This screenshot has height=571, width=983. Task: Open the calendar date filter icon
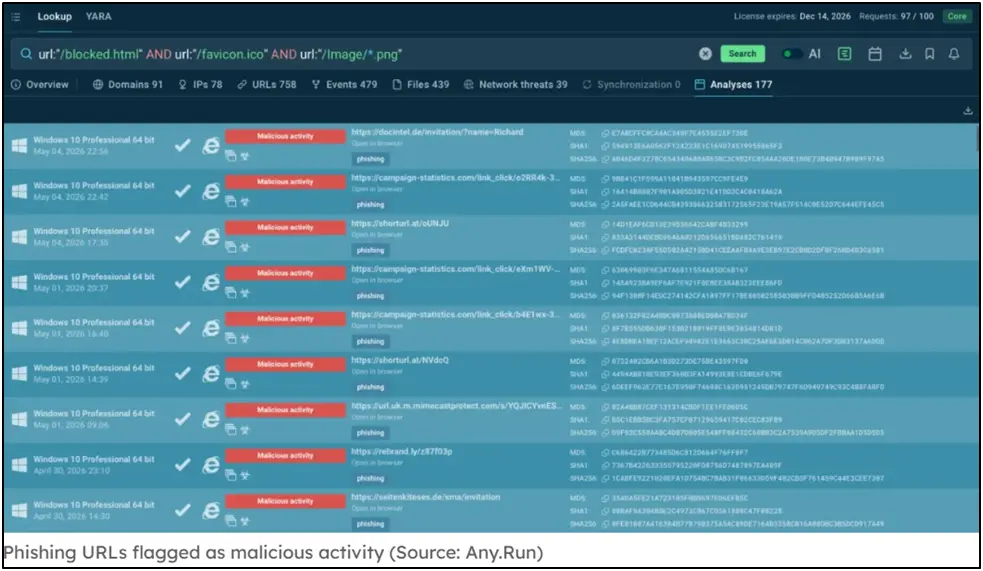coord(875,54)
